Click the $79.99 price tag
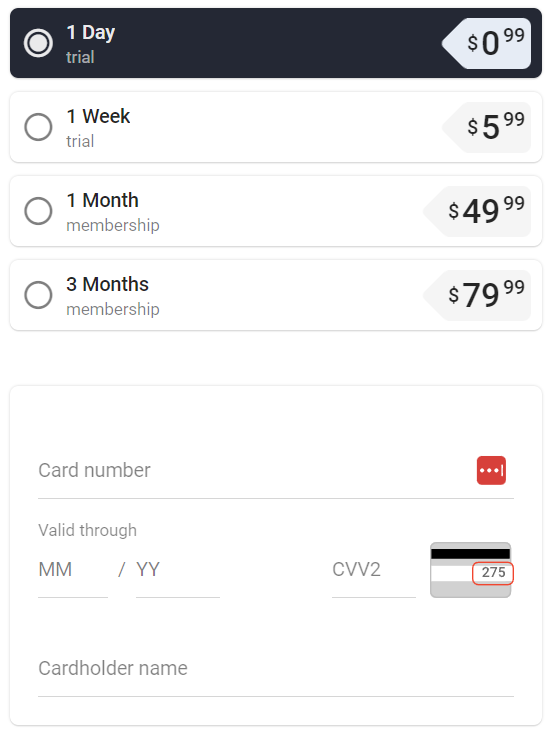Image resolution: width=551 pixels, height=736 pixels. (x=477, y=295)
